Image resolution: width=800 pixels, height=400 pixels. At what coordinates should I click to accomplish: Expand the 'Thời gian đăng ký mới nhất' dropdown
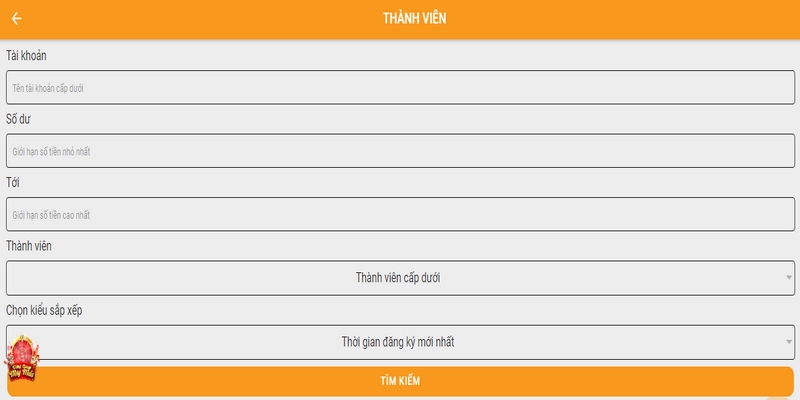point(398,343)
